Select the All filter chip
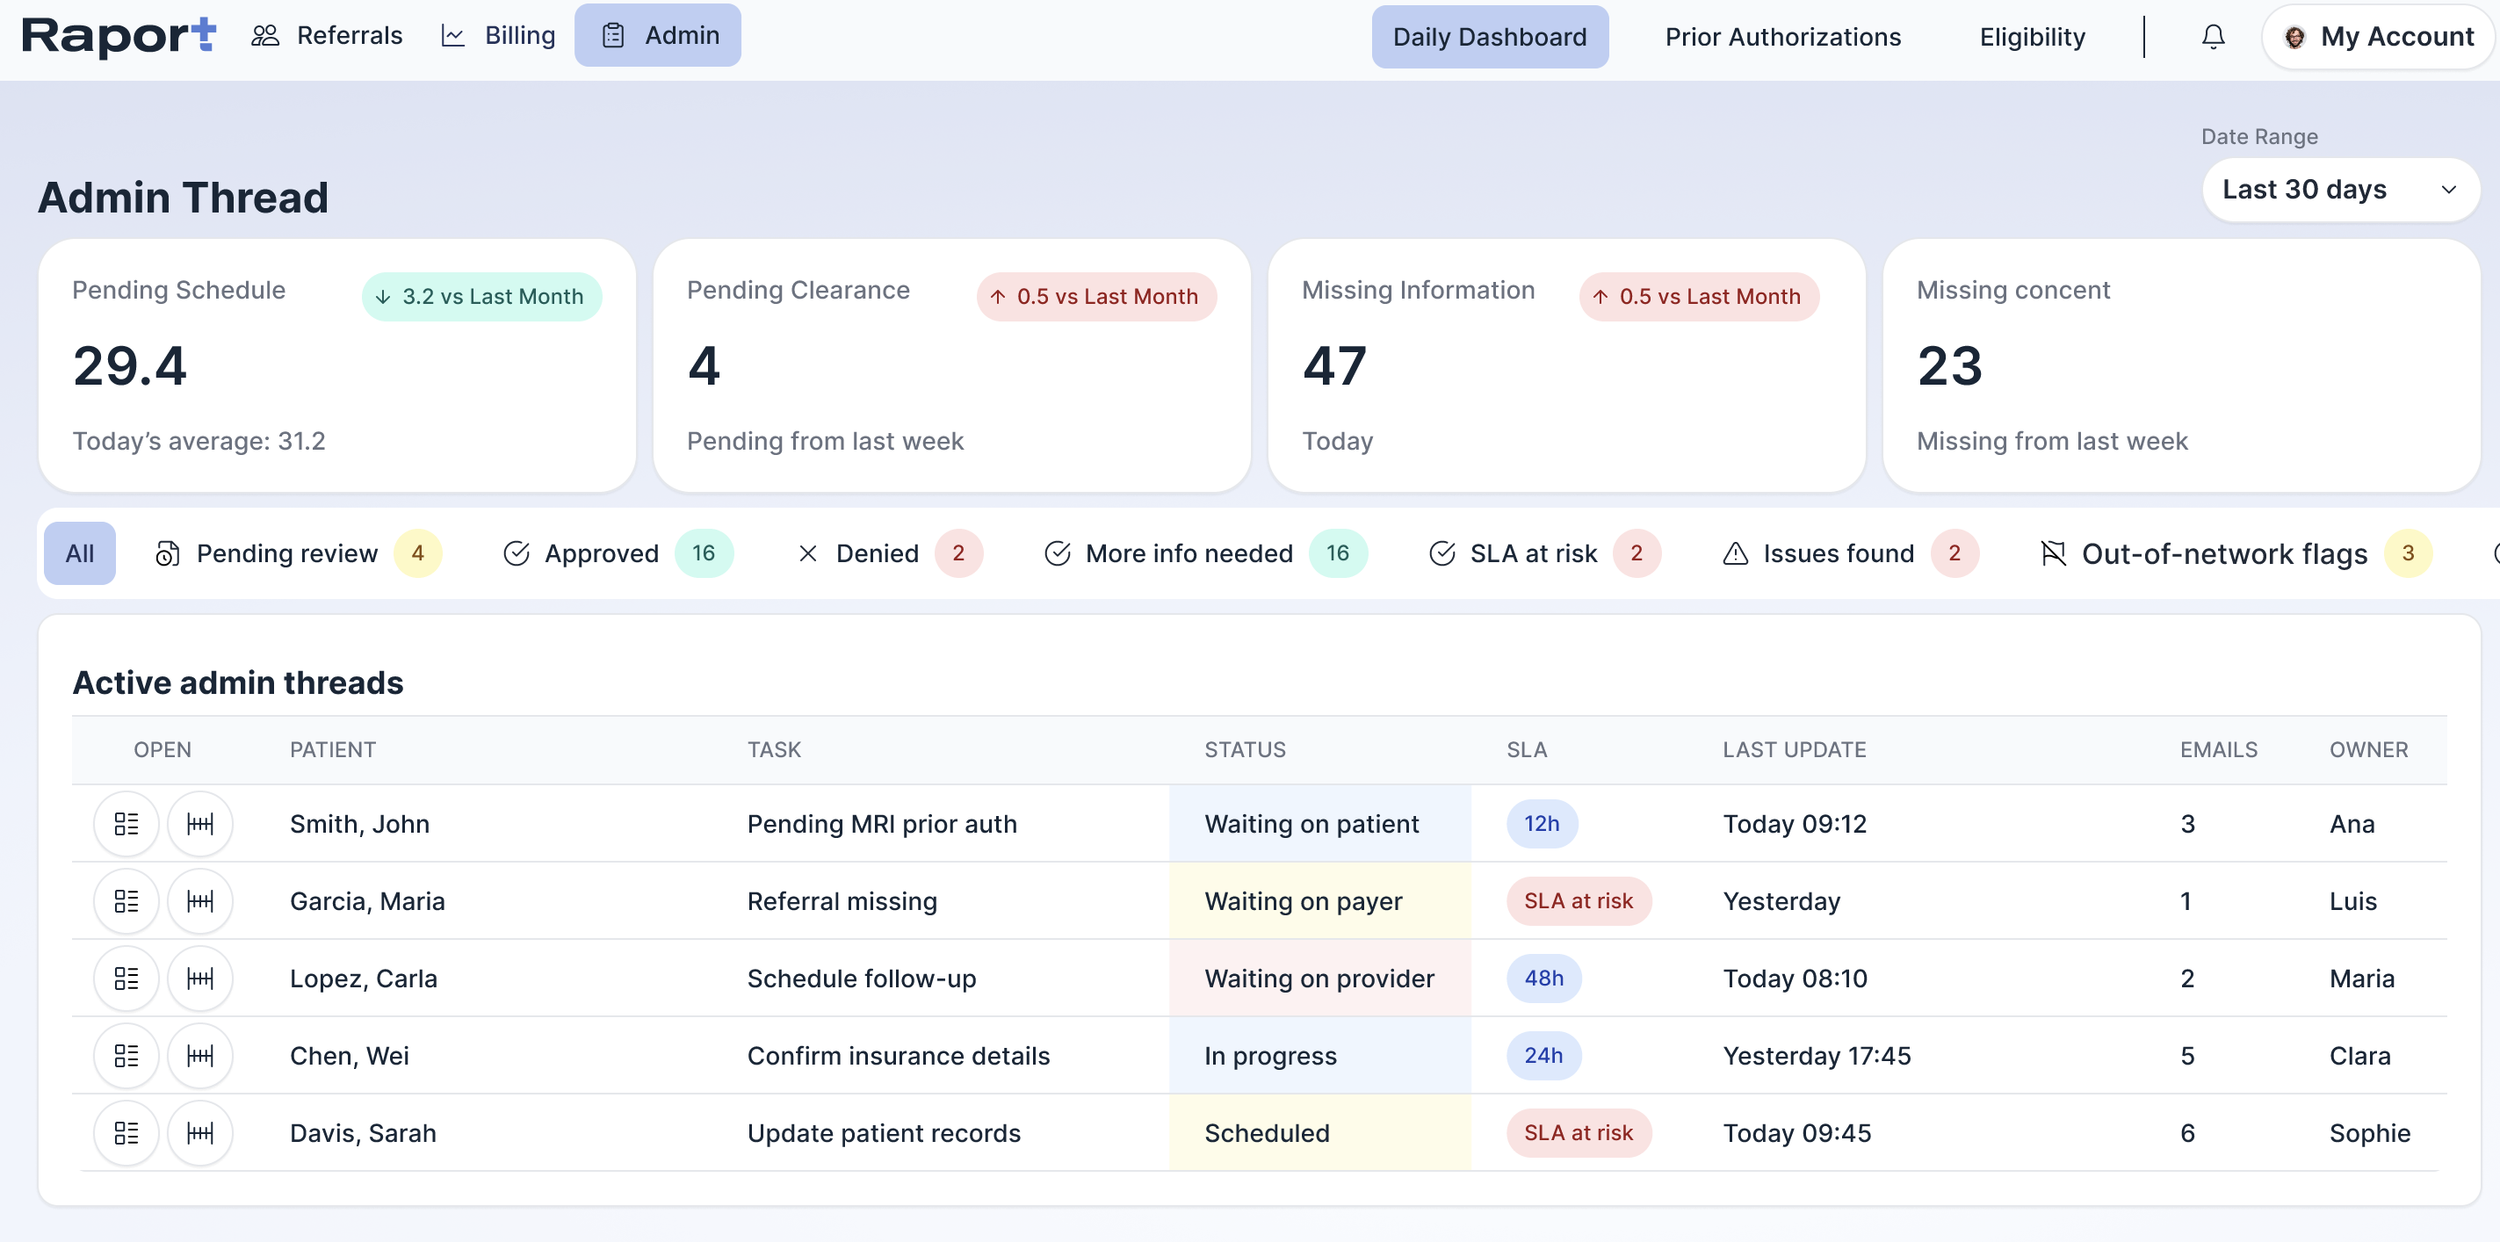Viewport: 2500px width, 1242px height. pyautogui.click(x=80, y=553)
